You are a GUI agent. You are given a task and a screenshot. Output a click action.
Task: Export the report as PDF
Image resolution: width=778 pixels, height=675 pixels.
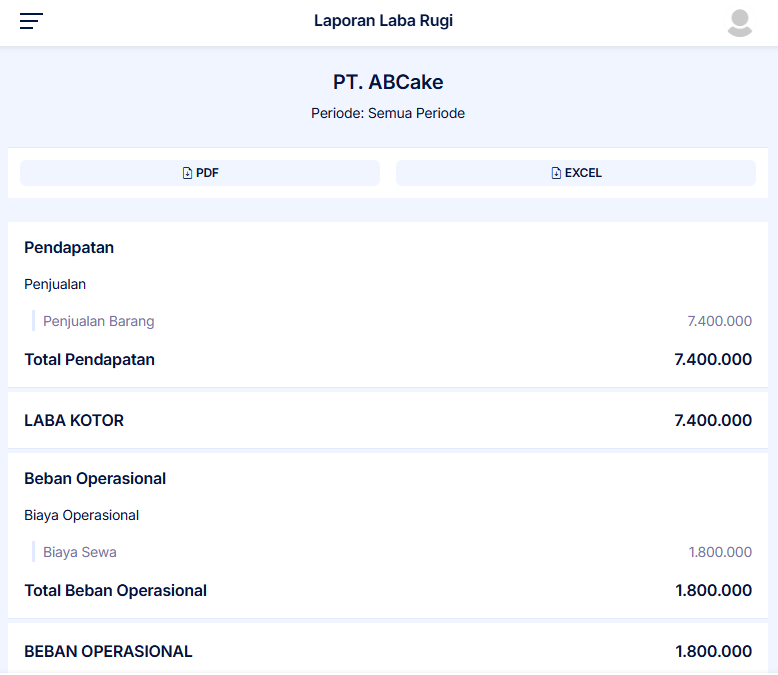click(x=200, y=173)
